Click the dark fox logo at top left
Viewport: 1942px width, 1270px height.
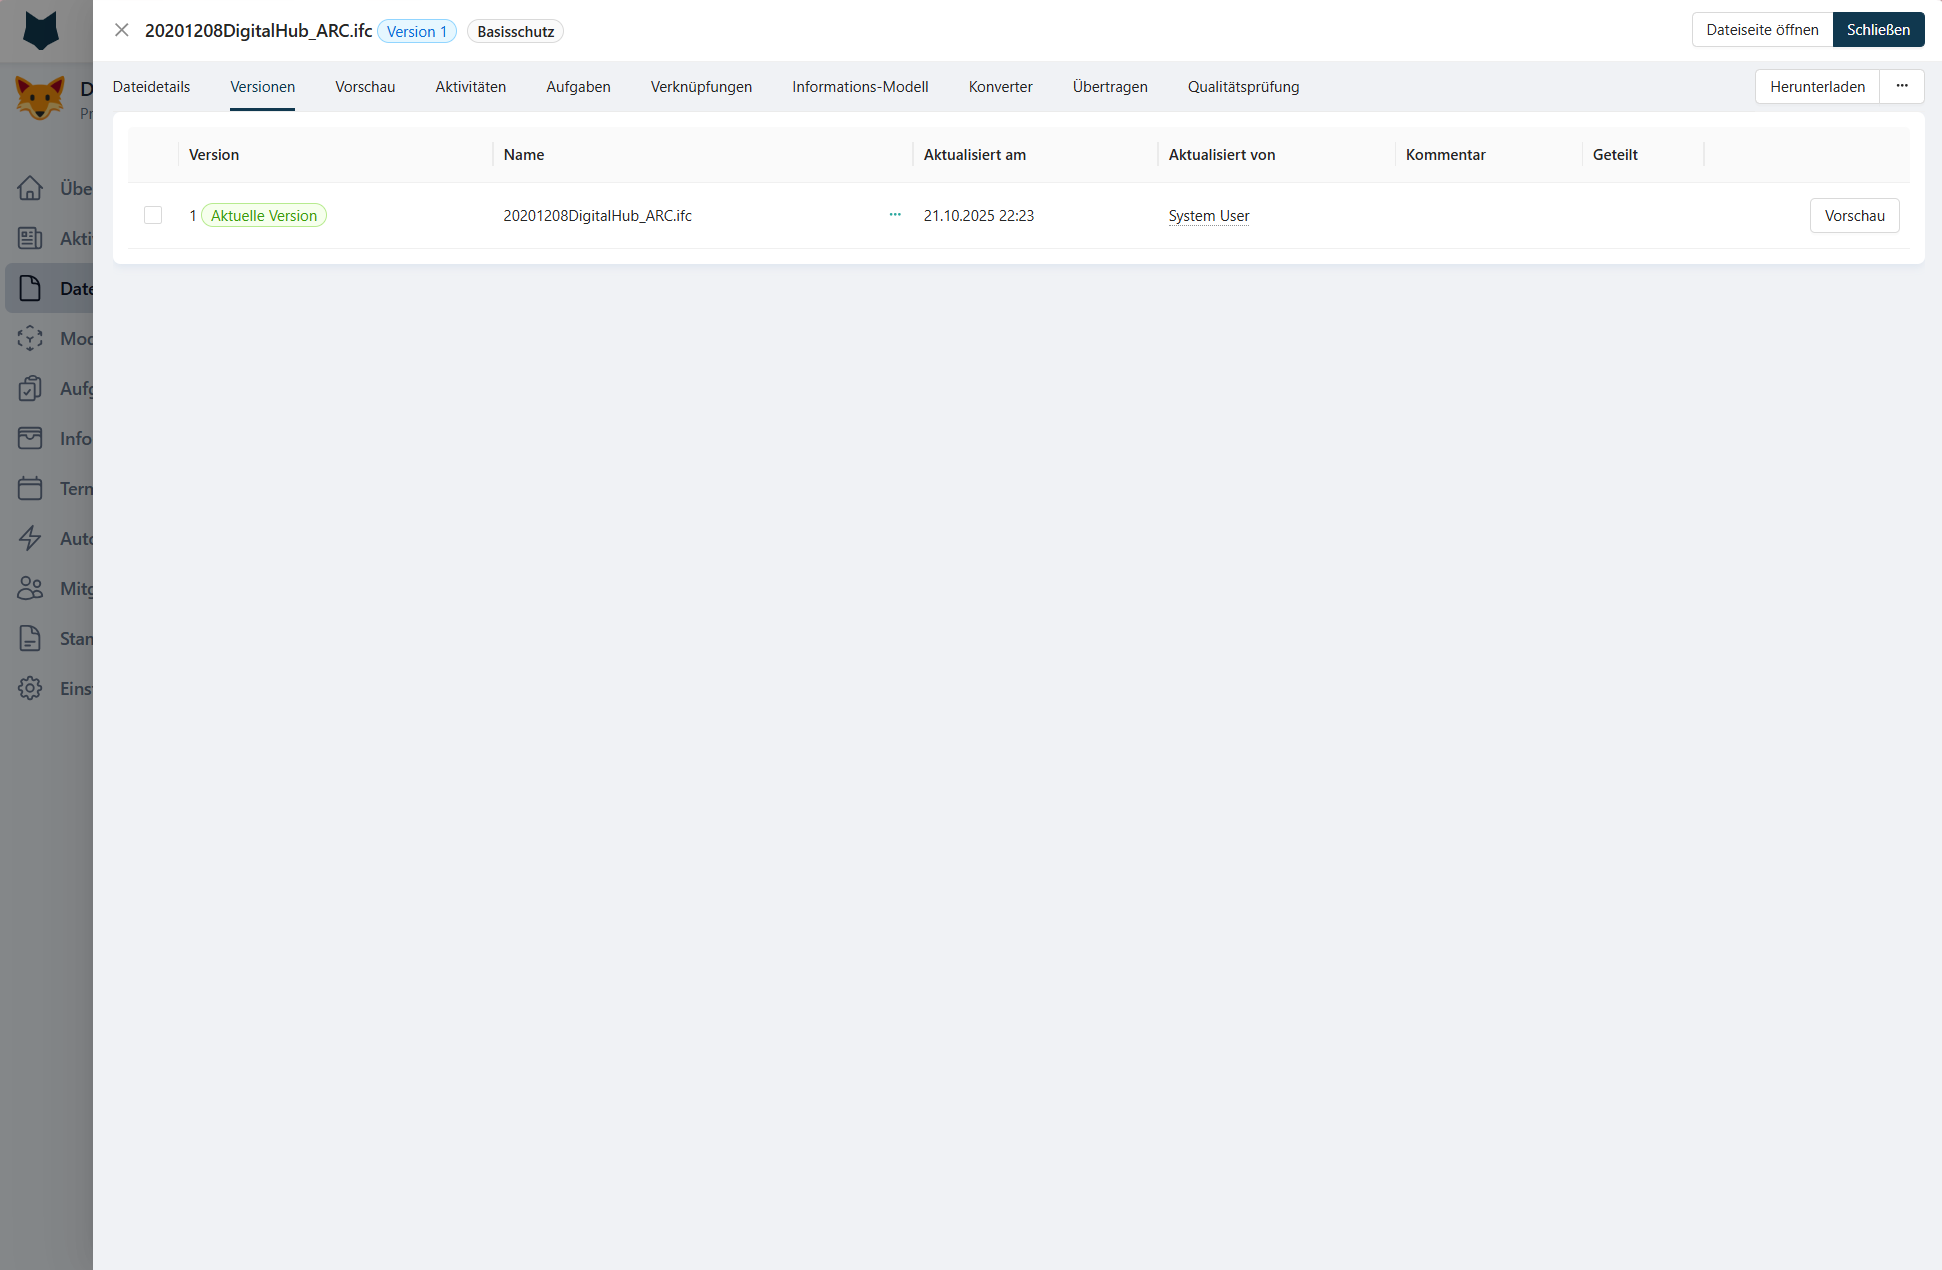[x=41, y=30]
